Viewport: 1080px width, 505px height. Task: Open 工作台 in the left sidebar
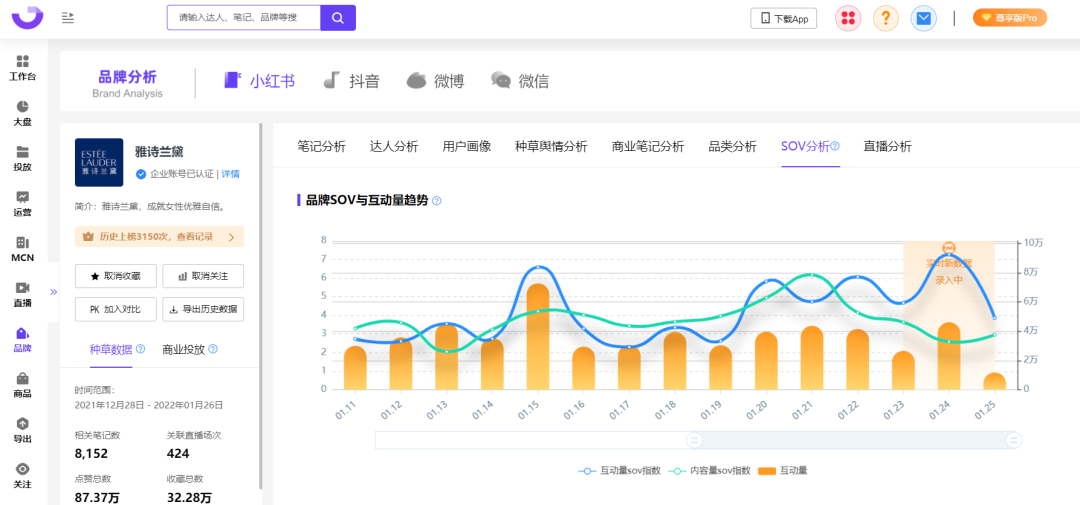23,68
